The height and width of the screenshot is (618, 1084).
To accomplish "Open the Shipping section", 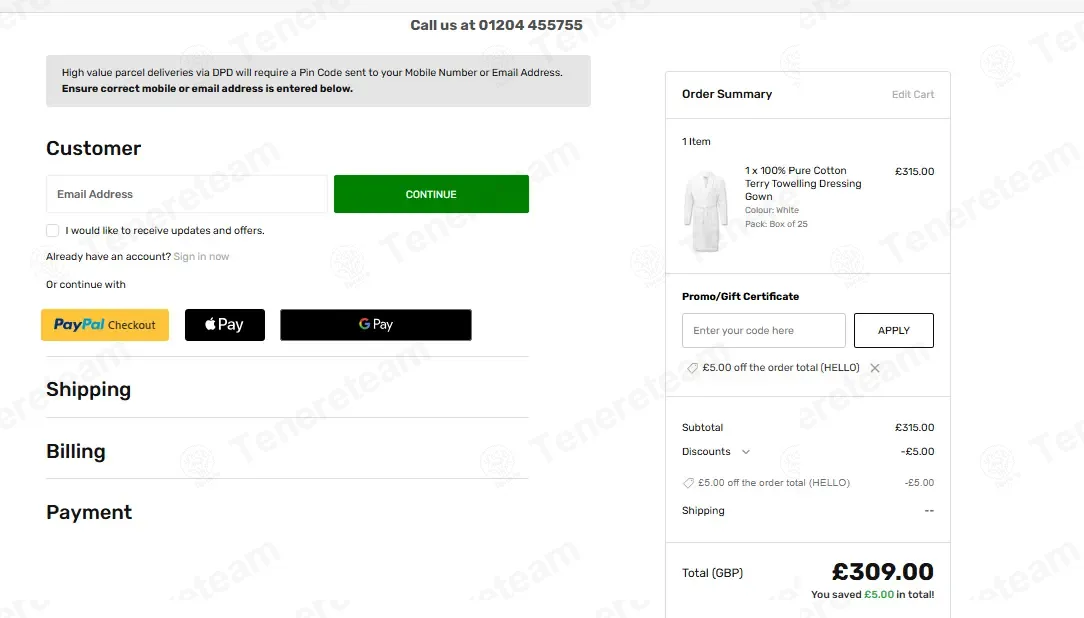I will [x=88, y=389].
